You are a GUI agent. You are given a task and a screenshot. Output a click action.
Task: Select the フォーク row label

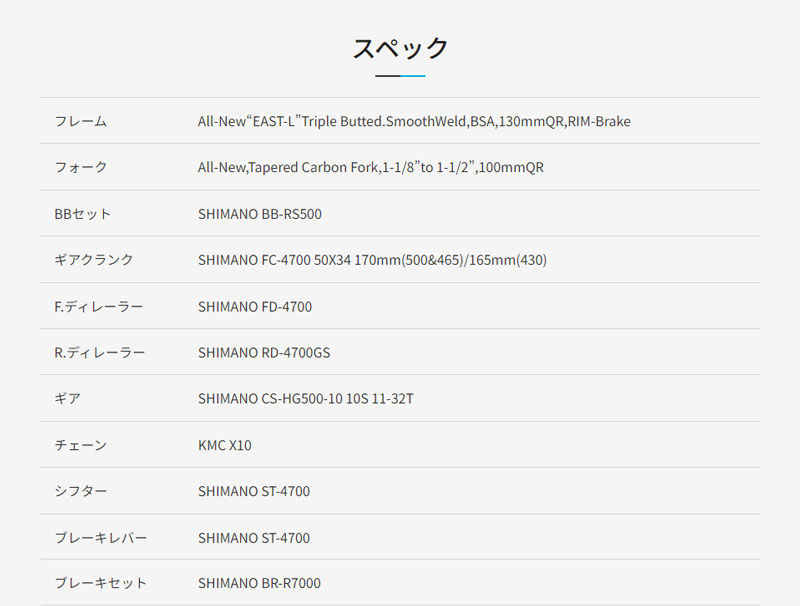pyautogui.click(x=81, y=167)
